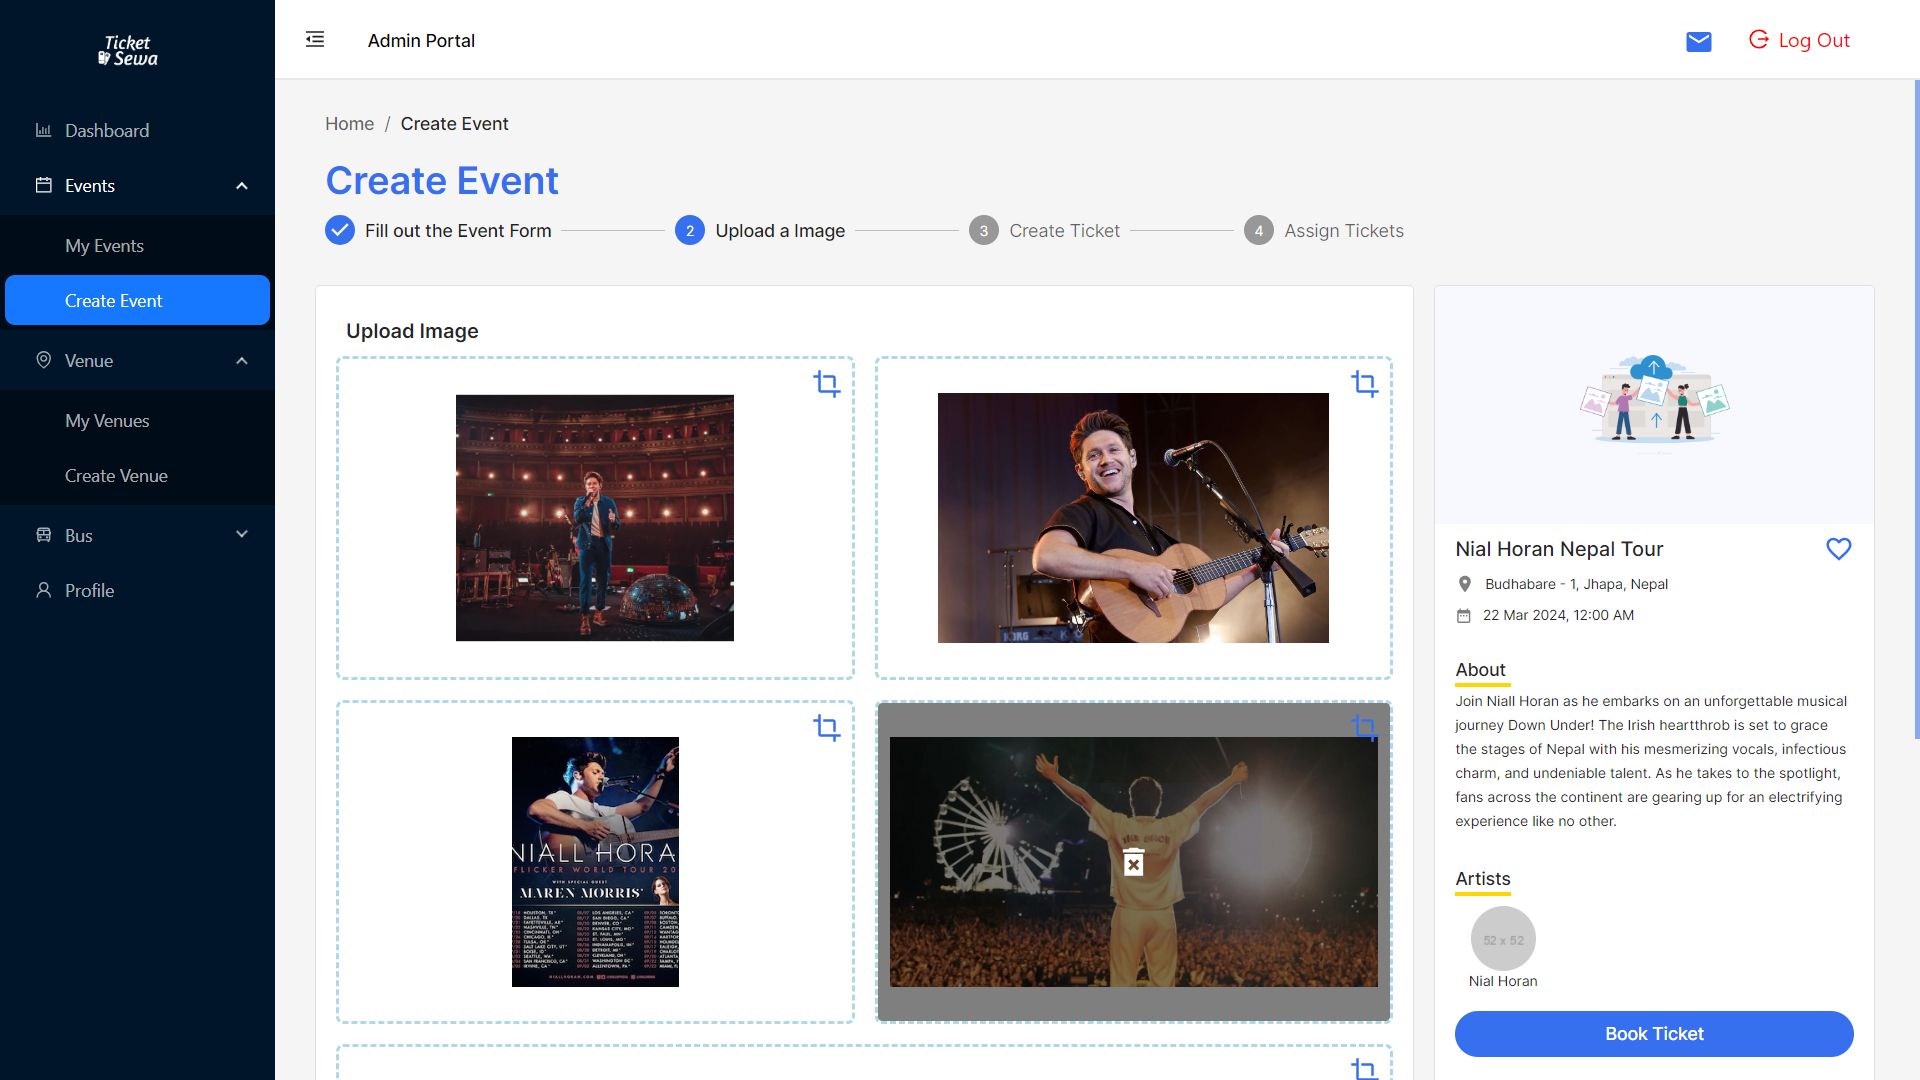Go to Home breadcrumb link
This screenshot has width=1920, height=1080.
pyautogui.click(x=349, y=124)
